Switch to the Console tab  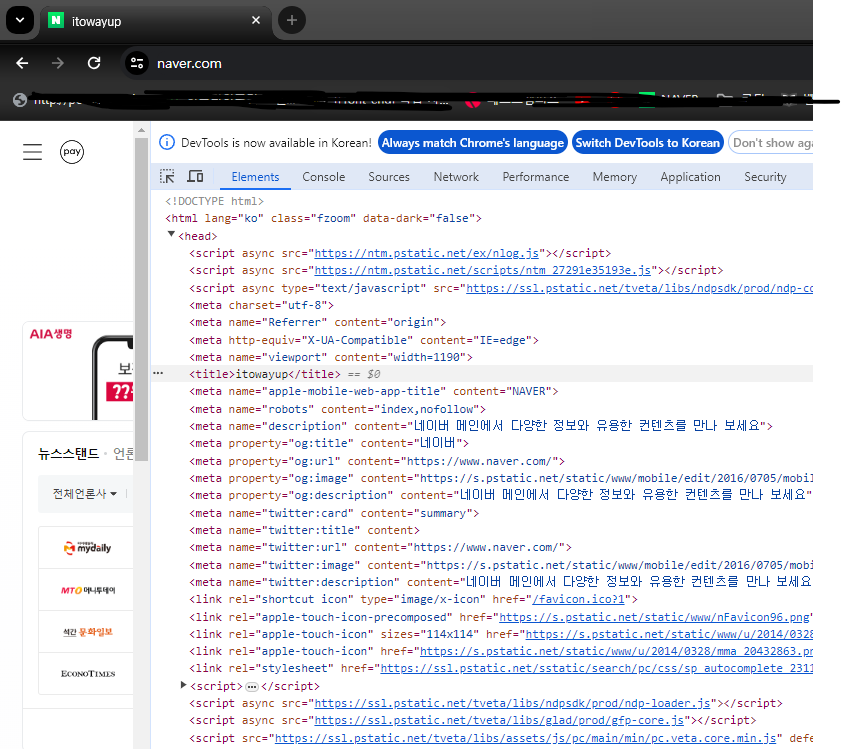tap(323, 177)
